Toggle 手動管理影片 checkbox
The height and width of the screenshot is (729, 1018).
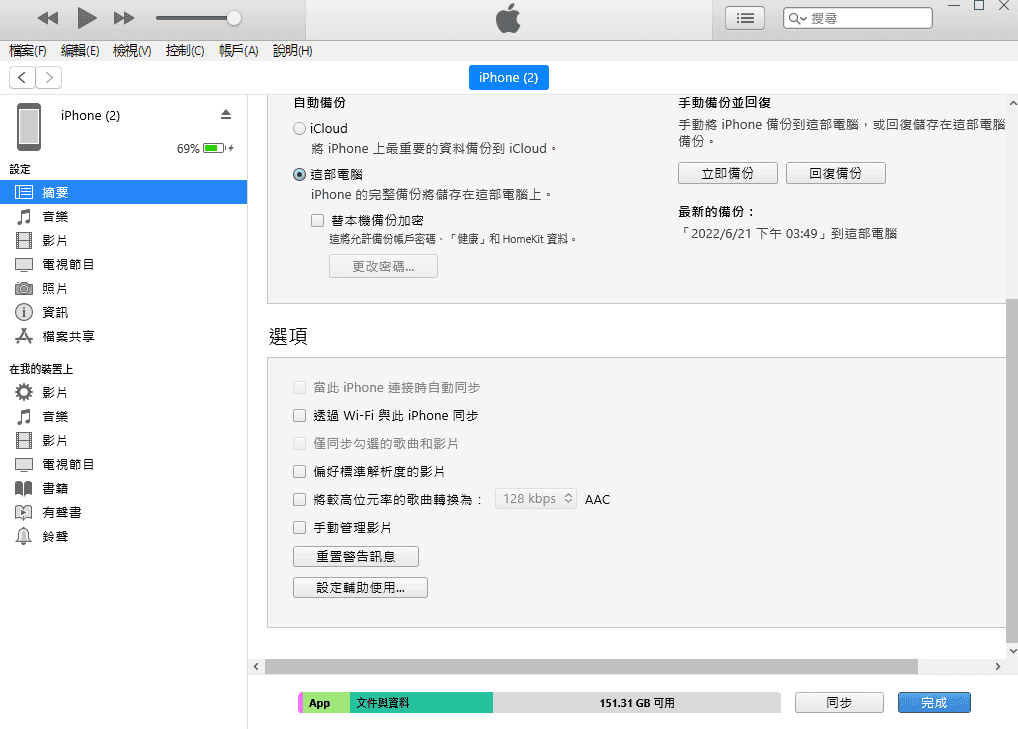click(x=299, y=527)
